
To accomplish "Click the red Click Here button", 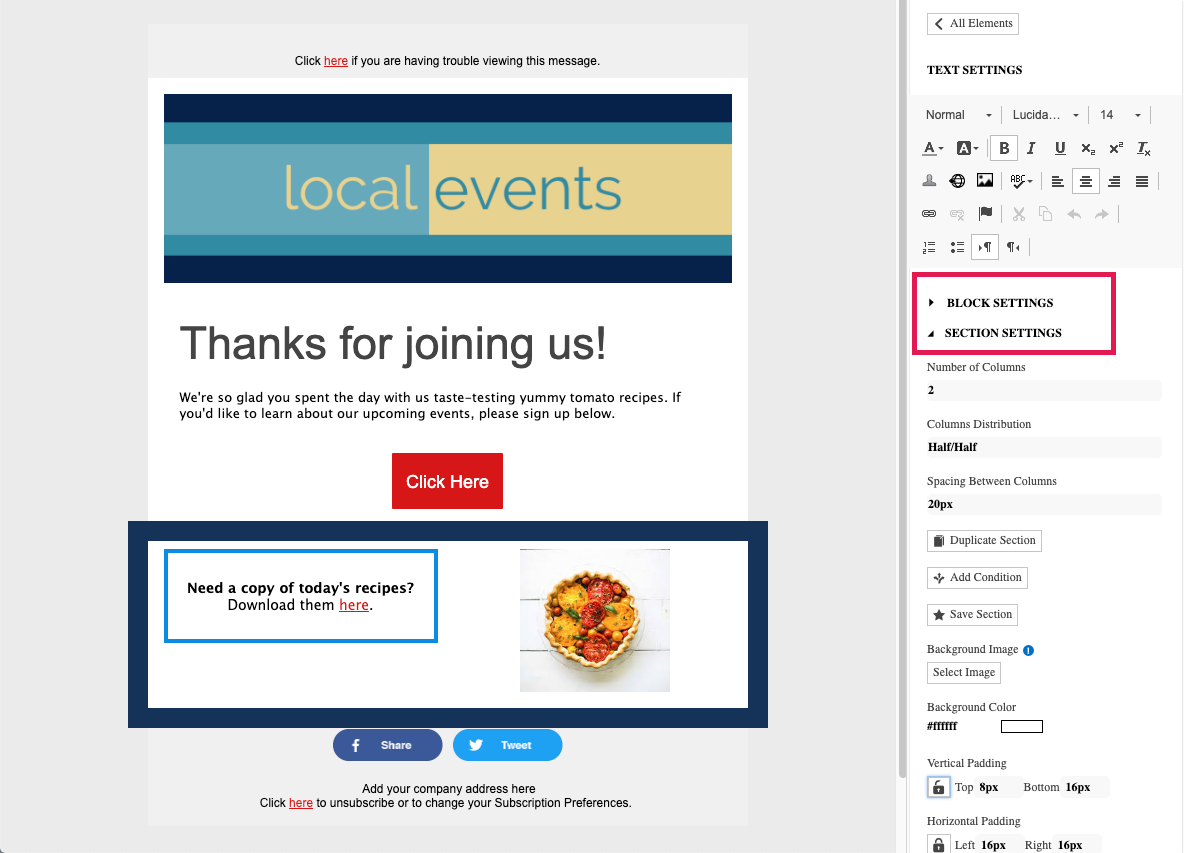I will click(447, 481).
